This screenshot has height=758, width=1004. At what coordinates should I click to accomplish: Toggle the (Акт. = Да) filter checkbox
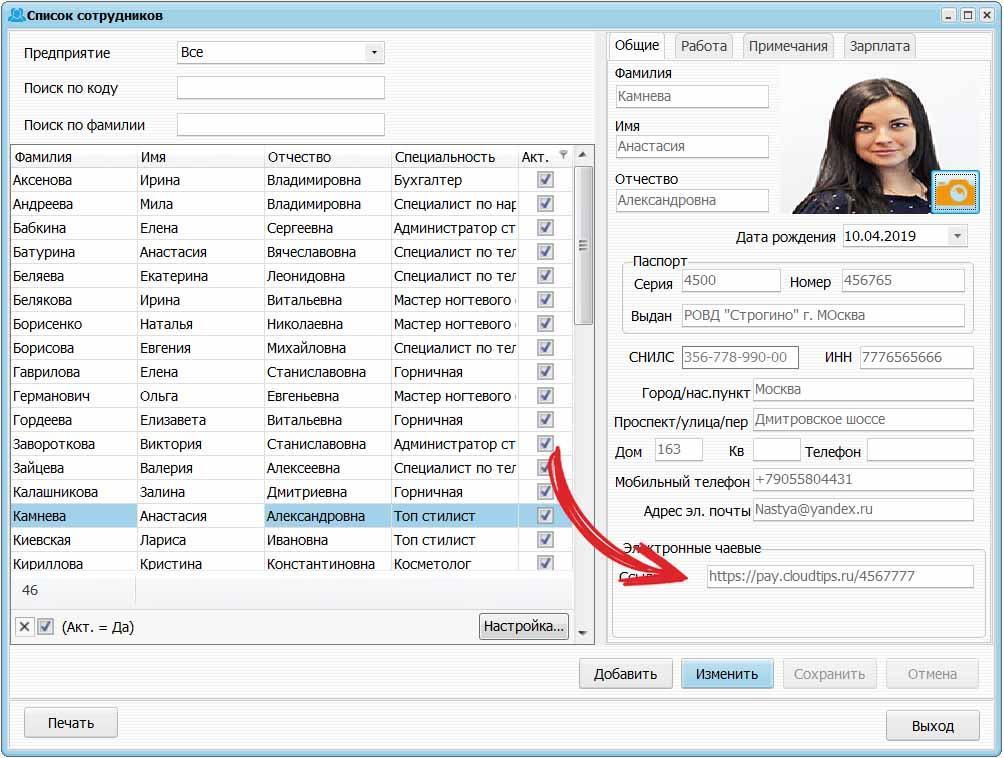pos(45,627)
